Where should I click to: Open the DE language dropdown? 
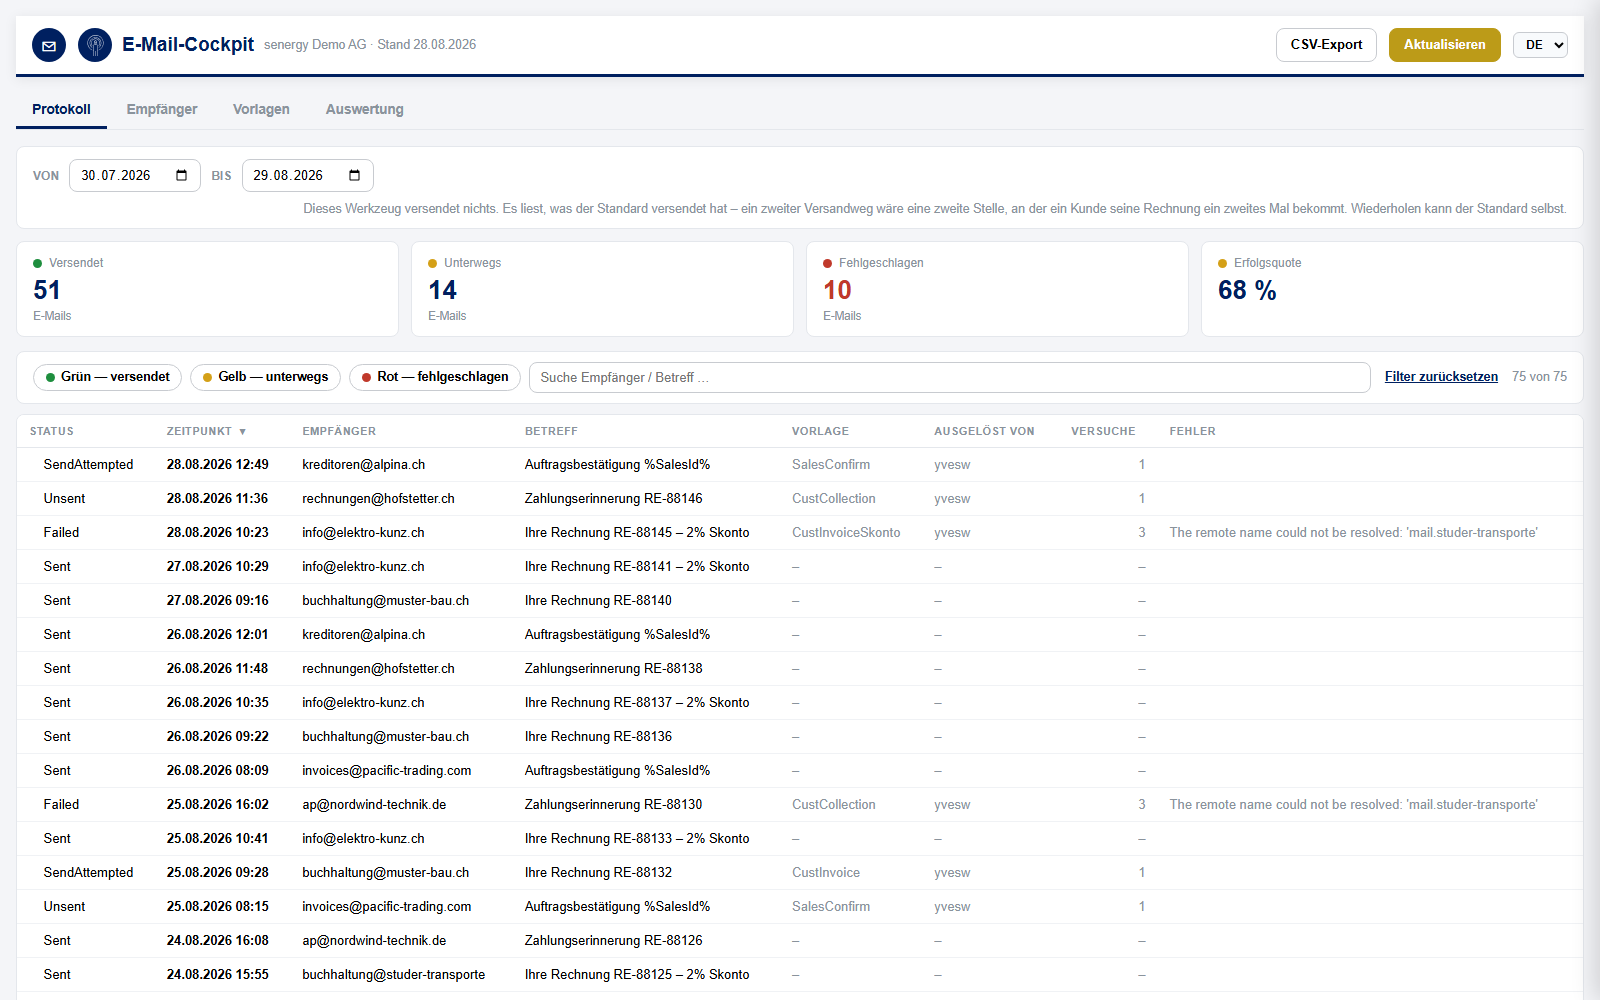click(1540, 45)
